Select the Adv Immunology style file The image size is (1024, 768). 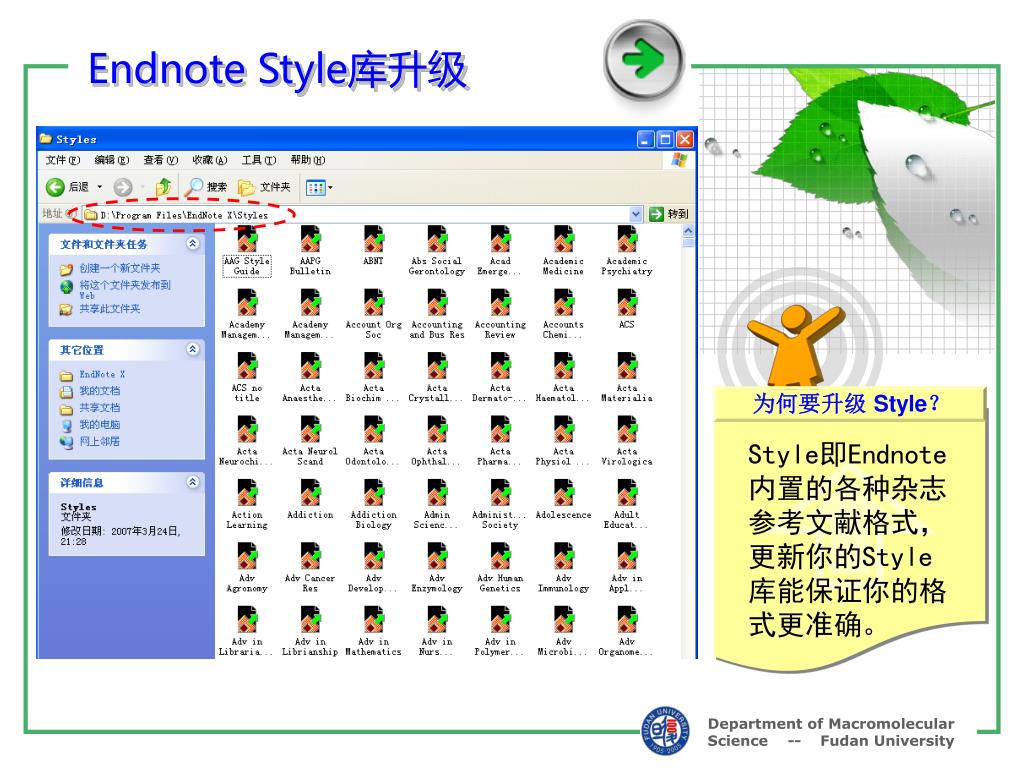pyautogui.click(x=564, y=568)
